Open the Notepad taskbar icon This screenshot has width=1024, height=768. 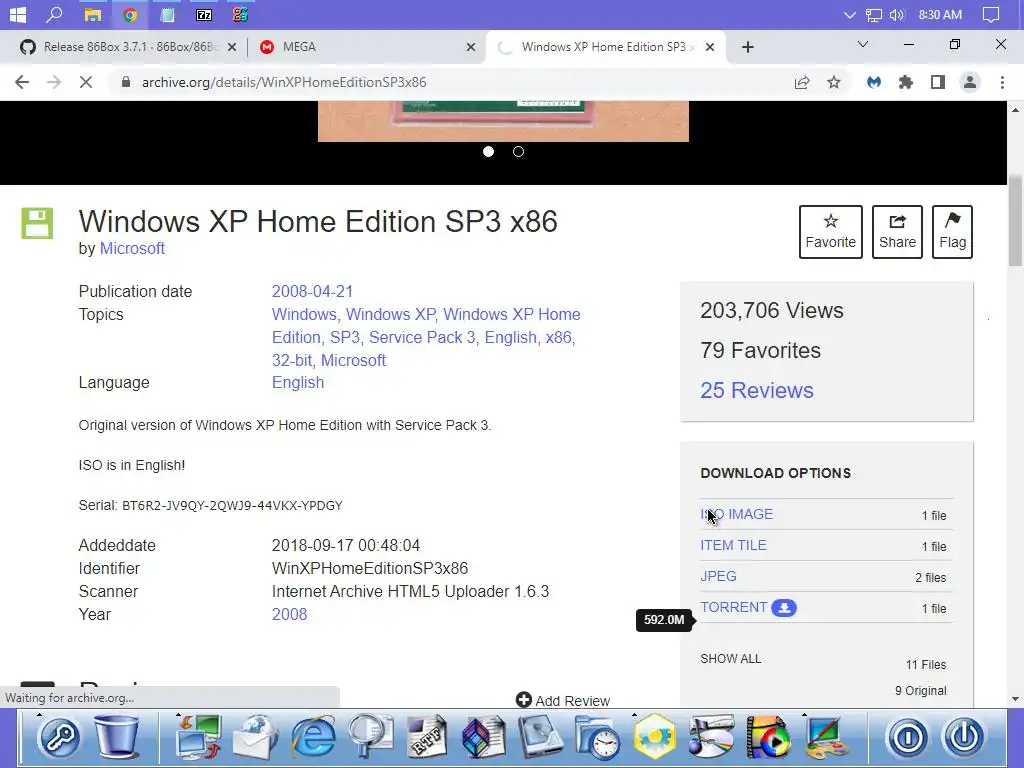coord(167,14)
